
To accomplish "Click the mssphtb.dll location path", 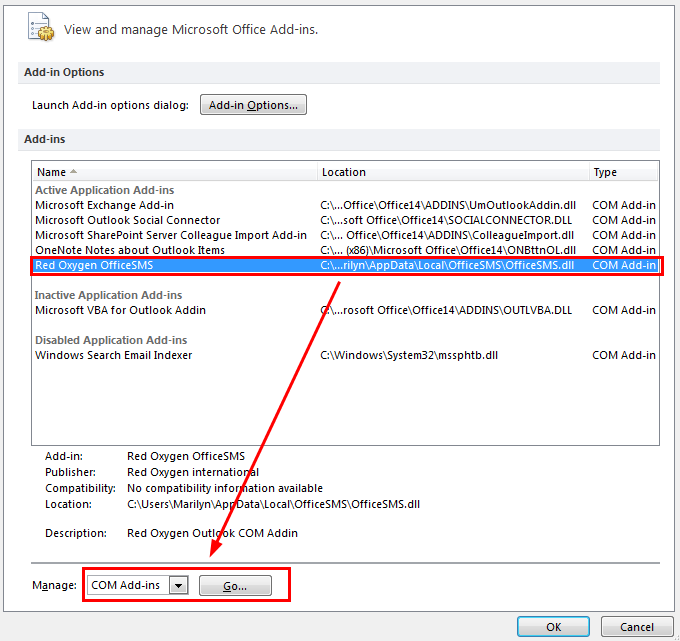I will click(409, 355).
